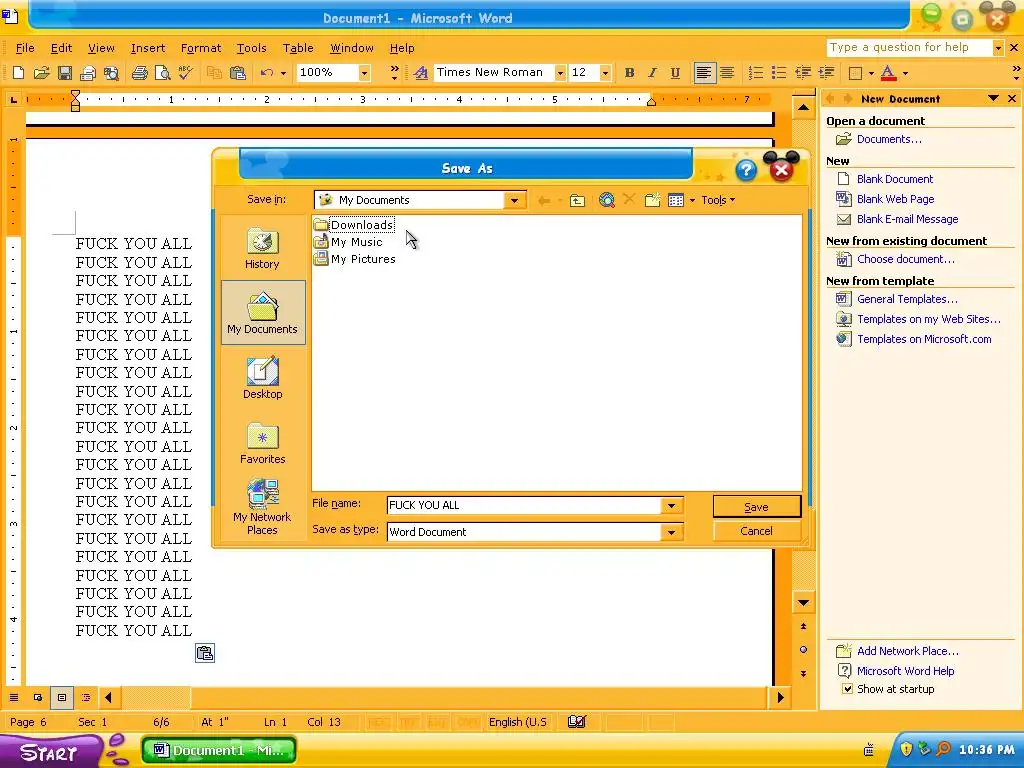
Task: Click Blank Document link in task pane
Action: [895, 179]
